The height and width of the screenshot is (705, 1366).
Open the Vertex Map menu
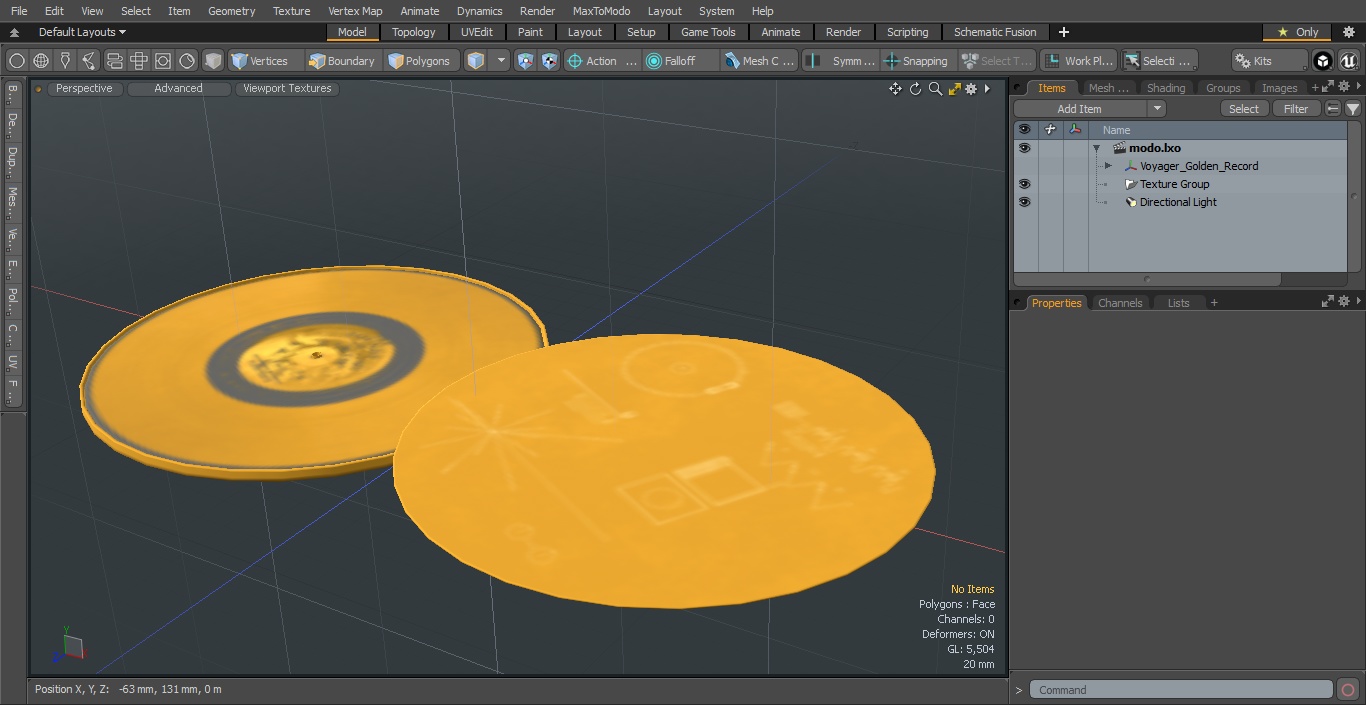point(355,11)
